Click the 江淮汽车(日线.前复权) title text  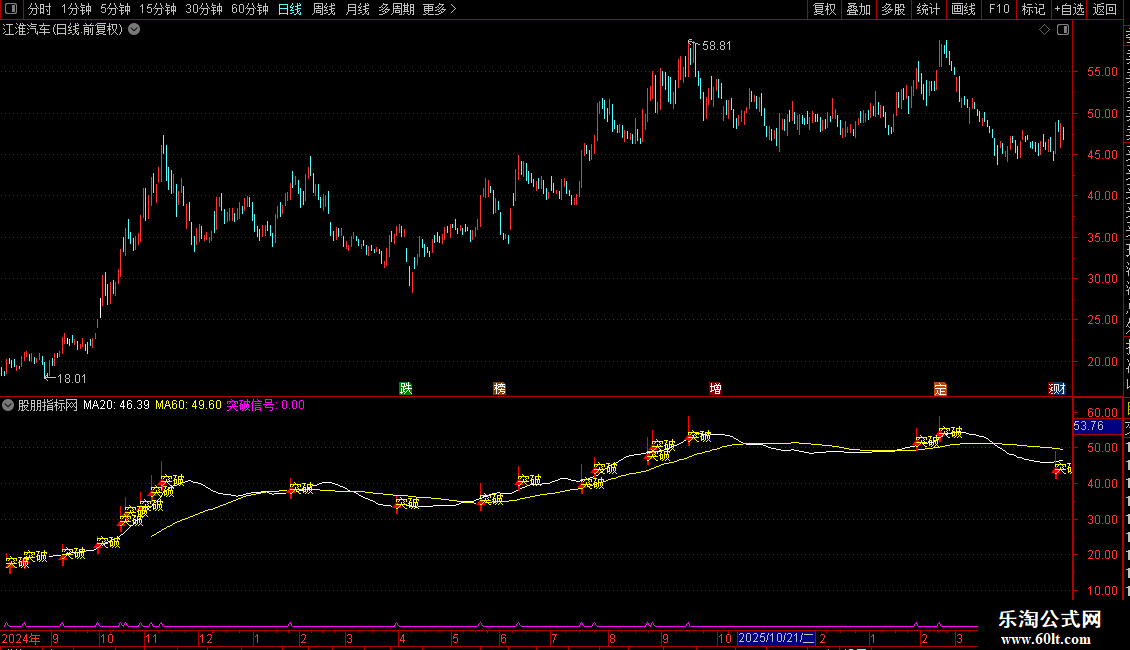63,30
